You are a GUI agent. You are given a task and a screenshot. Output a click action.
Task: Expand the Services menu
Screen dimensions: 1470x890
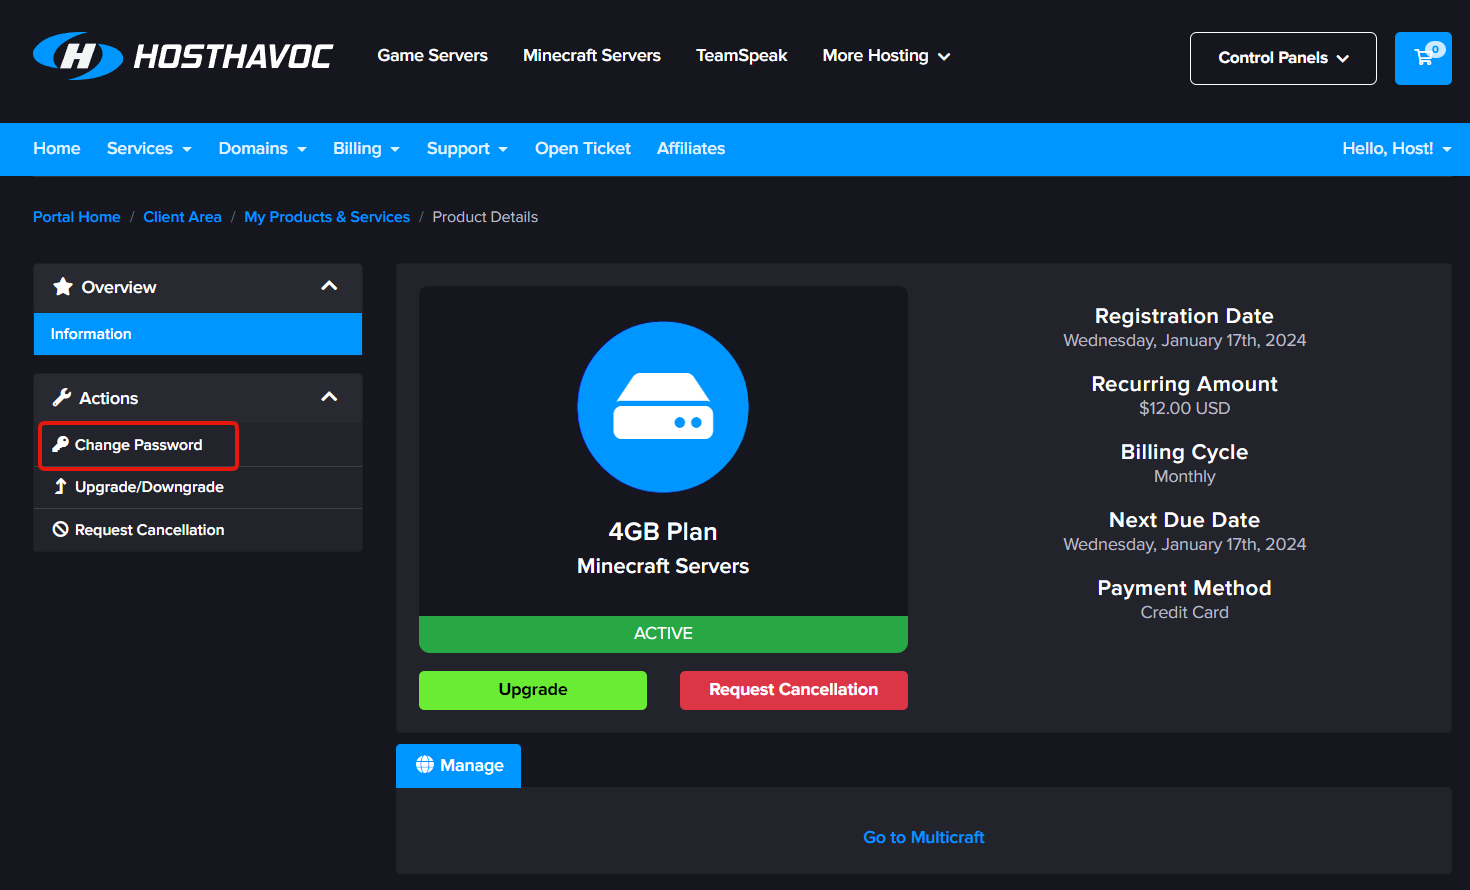coord(149,149)
